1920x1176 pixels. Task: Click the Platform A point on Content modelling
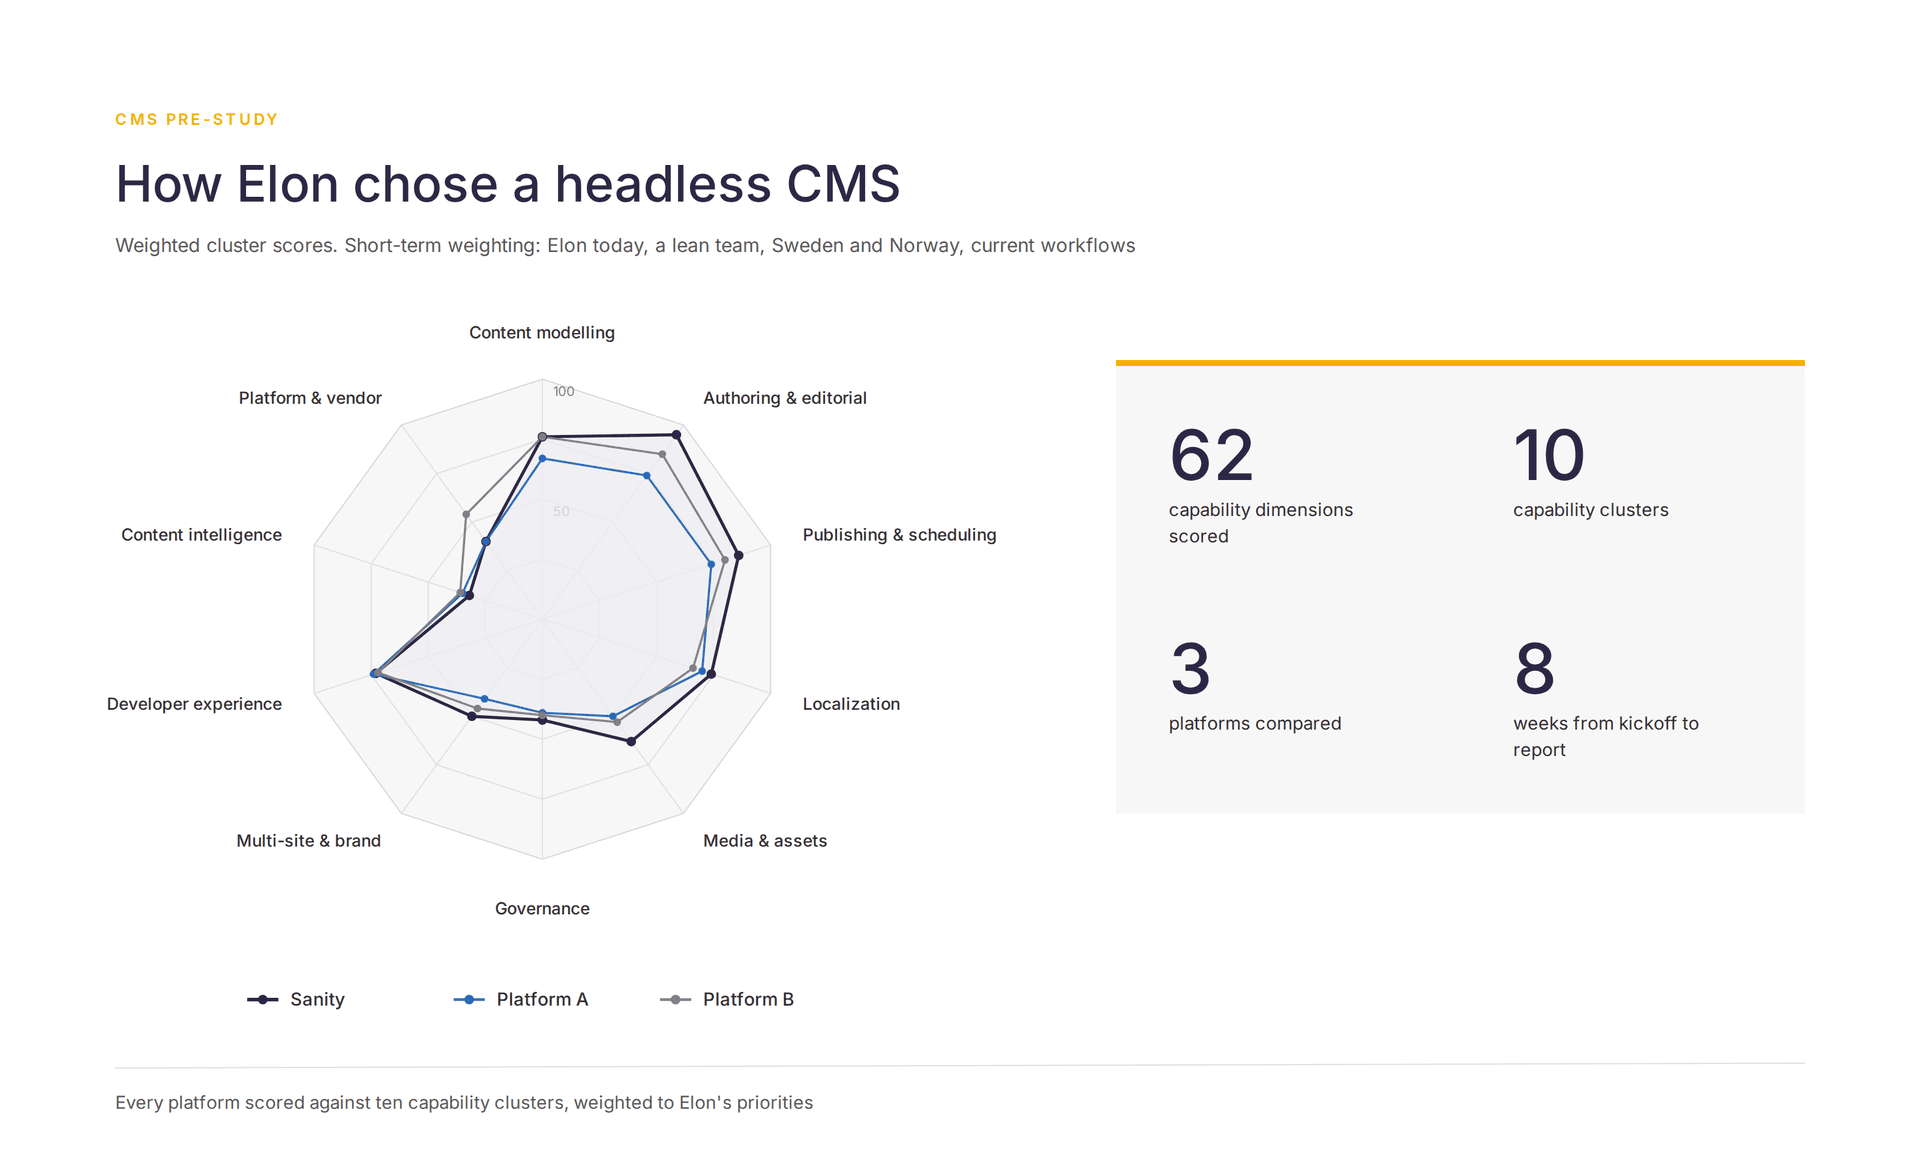pos(542,458)
